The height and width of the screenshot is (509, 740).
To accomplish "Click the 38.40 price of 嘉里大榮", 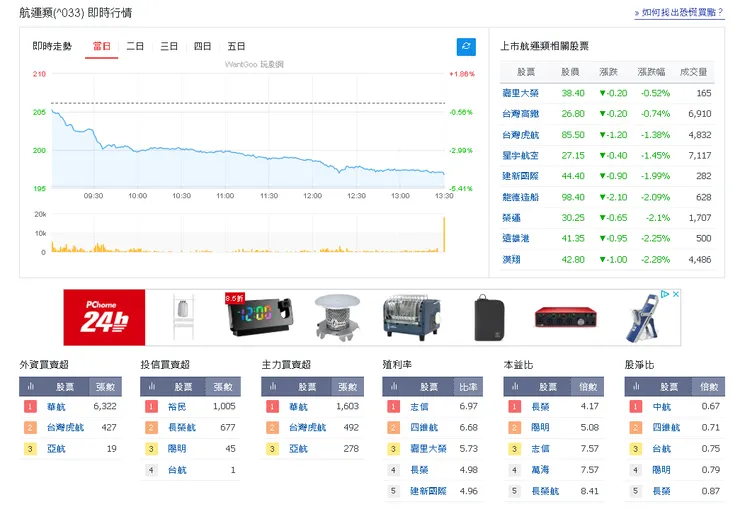I will [x=573, y=93].
